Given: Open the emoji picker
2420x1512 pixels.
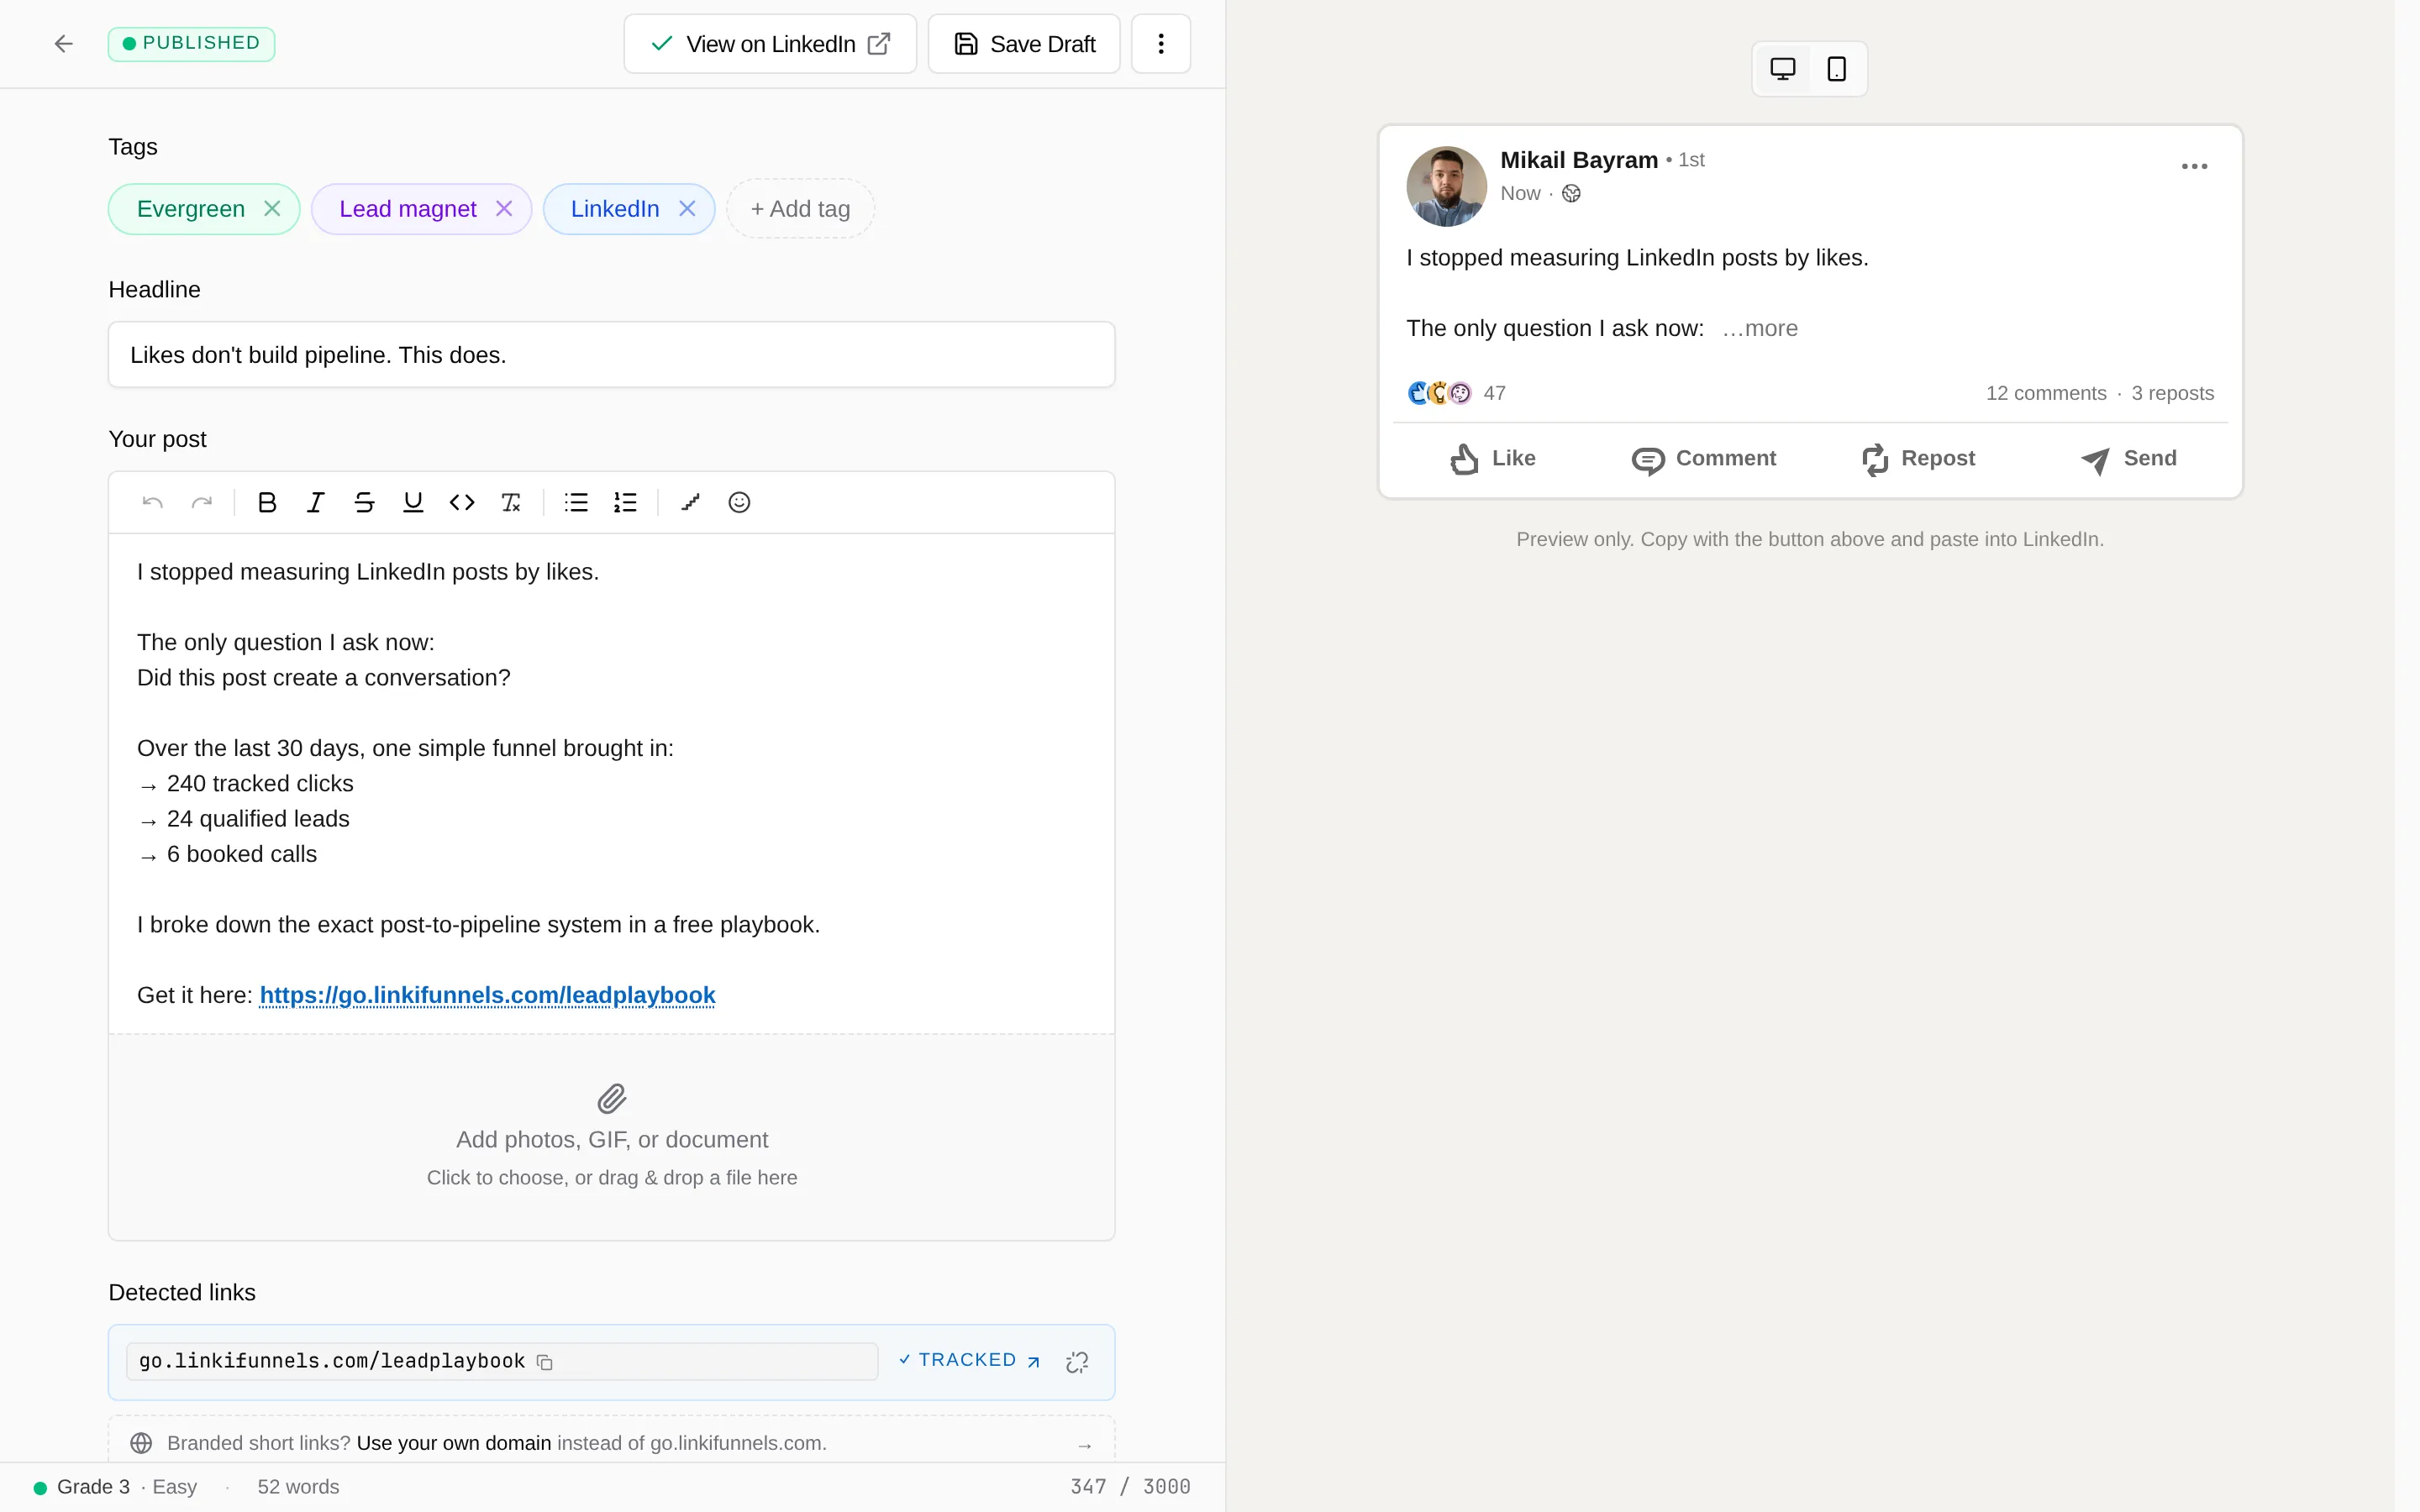Looking at the screenshot, I should coord(739,502).
